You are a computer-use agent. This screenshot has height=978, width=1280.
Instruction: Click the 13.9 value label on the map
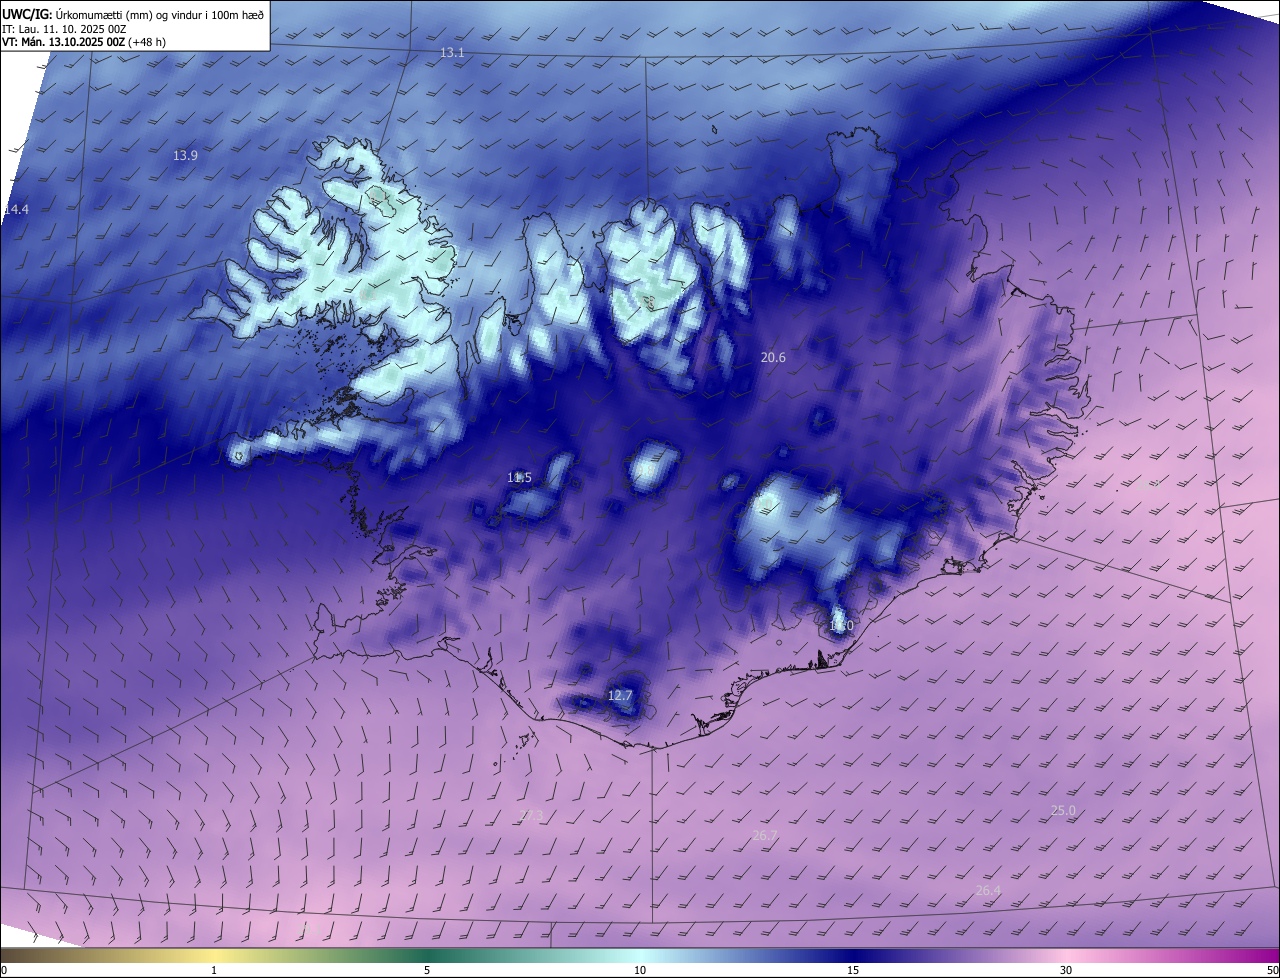click(185, 155)
